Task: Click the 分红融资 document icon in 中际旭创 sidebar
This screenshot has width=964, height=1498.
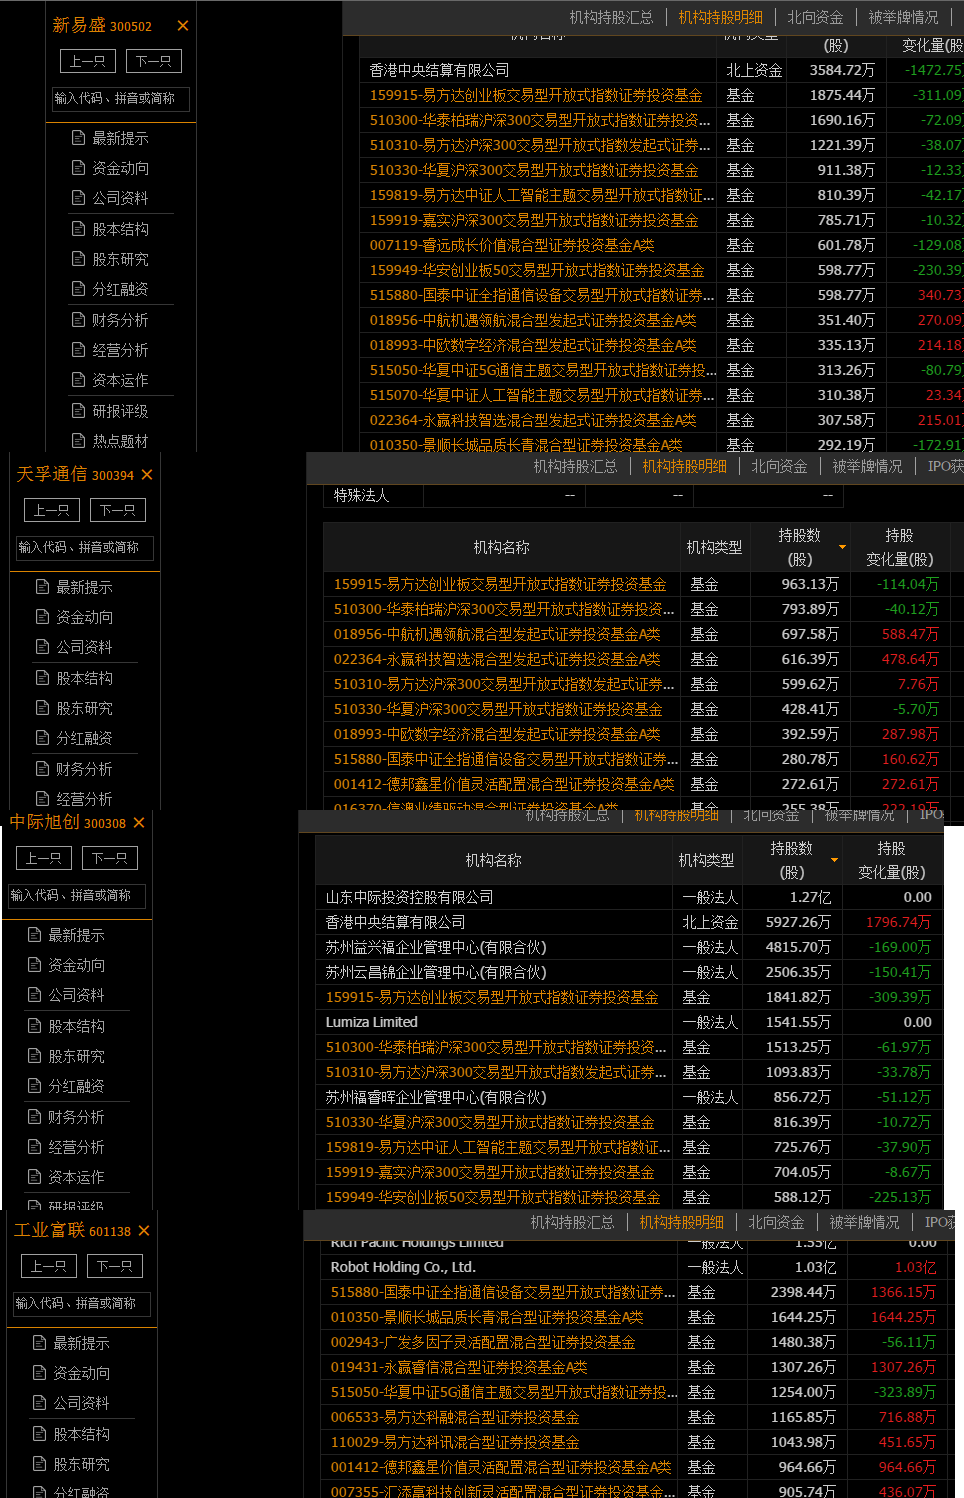Action: 35,1086
